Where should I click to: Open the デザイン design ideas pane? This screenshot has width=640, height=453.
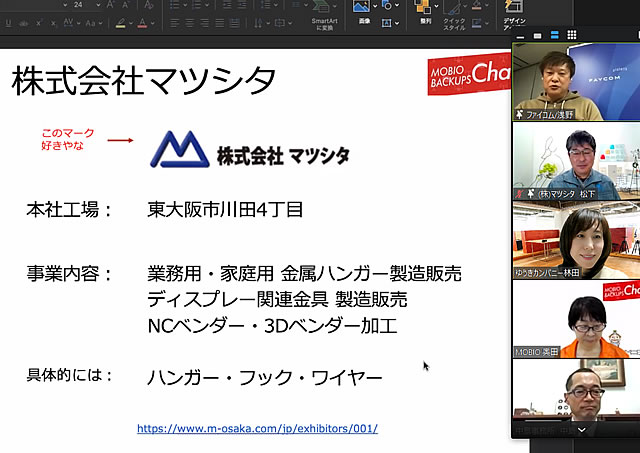(x=514, y=16)
